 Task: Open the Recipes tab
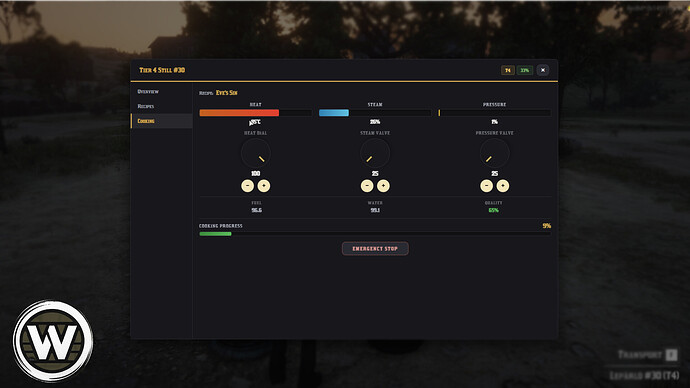point(161,106)
